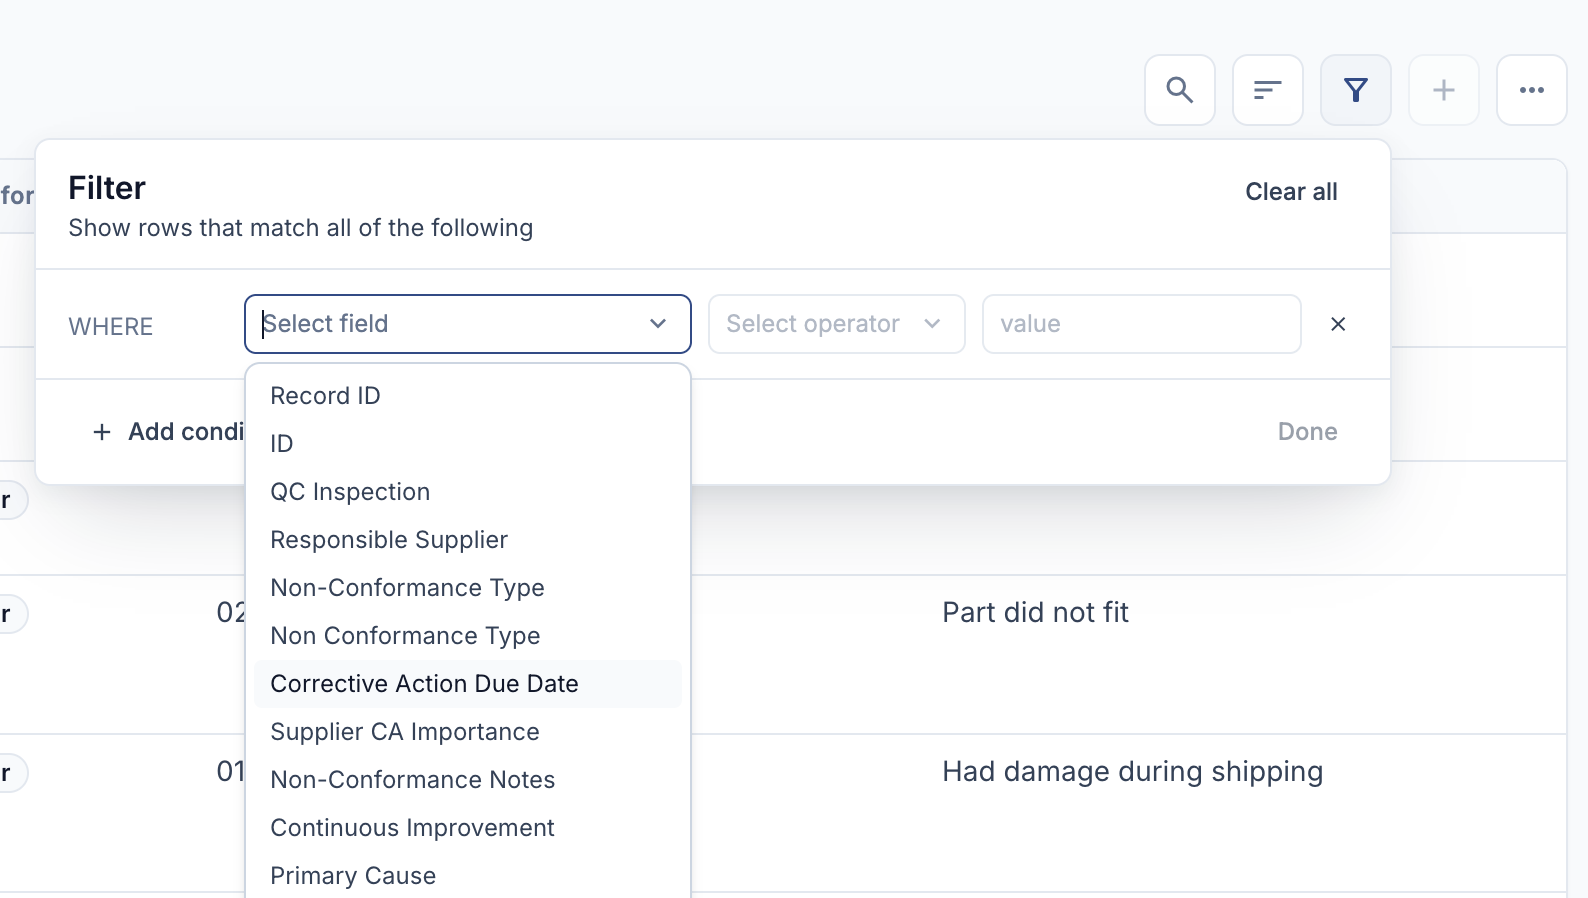Add a new filter condition

click(168, 432)
